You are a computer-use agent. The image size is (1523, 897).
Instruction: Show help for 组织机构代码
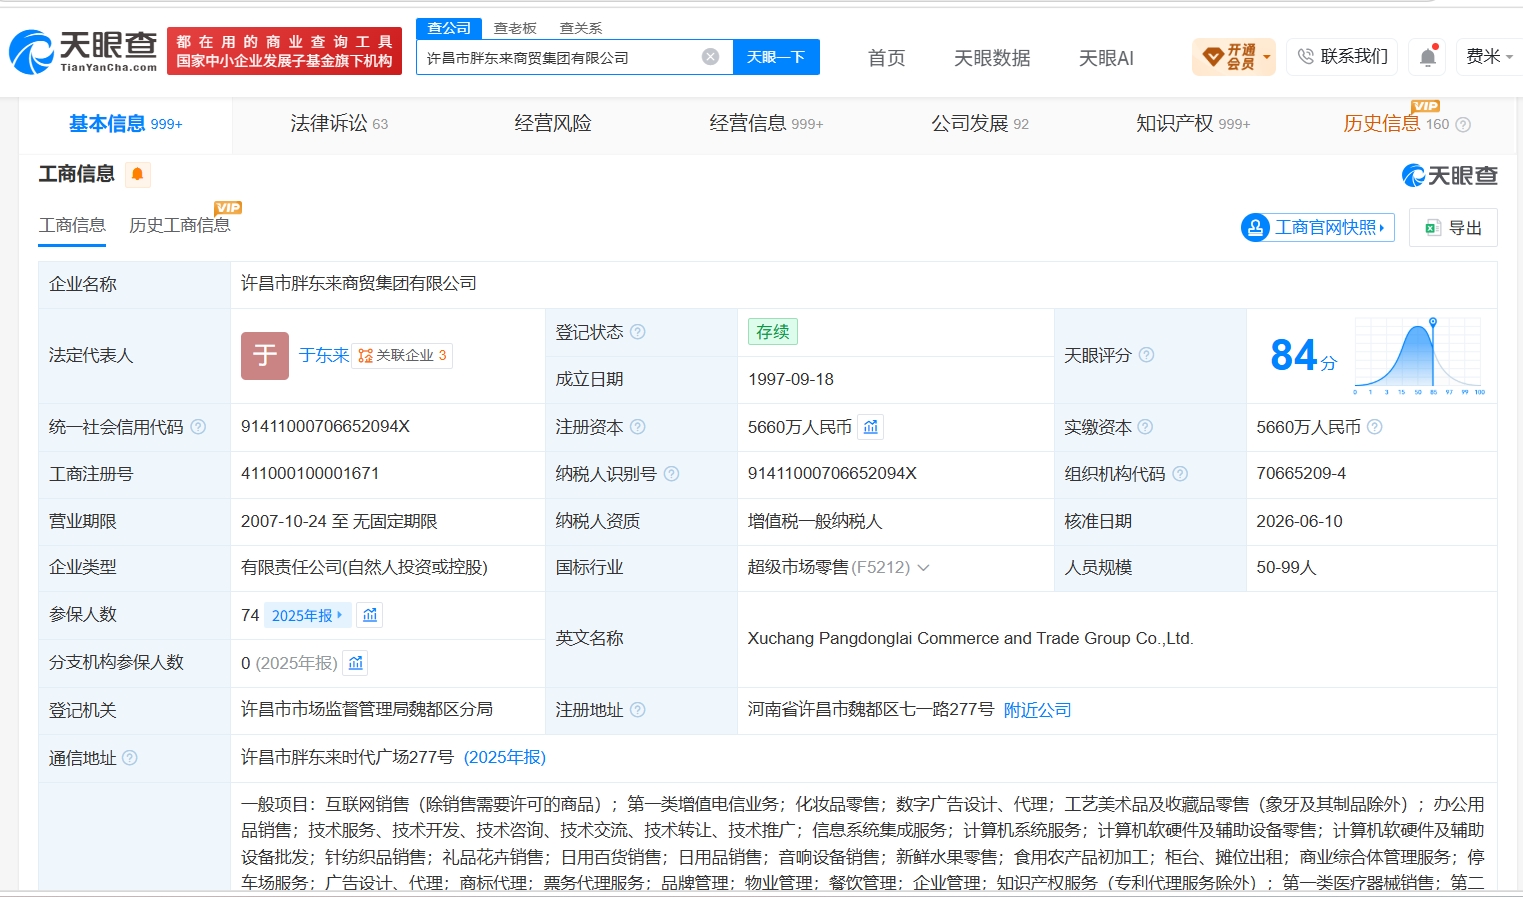click(1180, 474)
